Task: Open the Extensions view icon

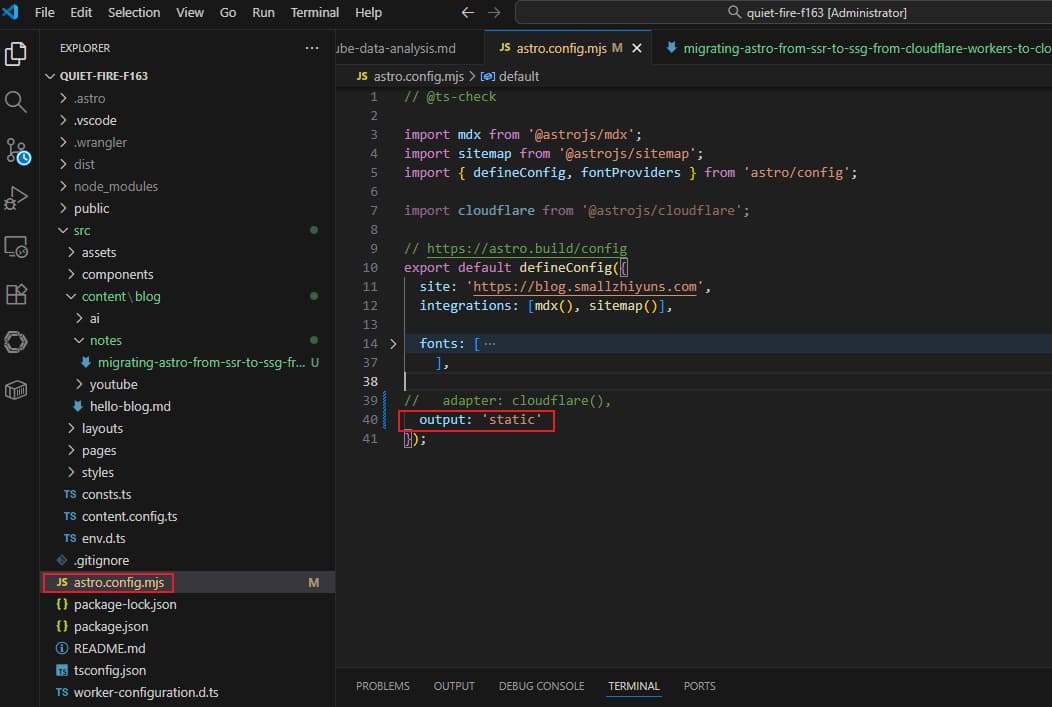Action: point(16,294)
